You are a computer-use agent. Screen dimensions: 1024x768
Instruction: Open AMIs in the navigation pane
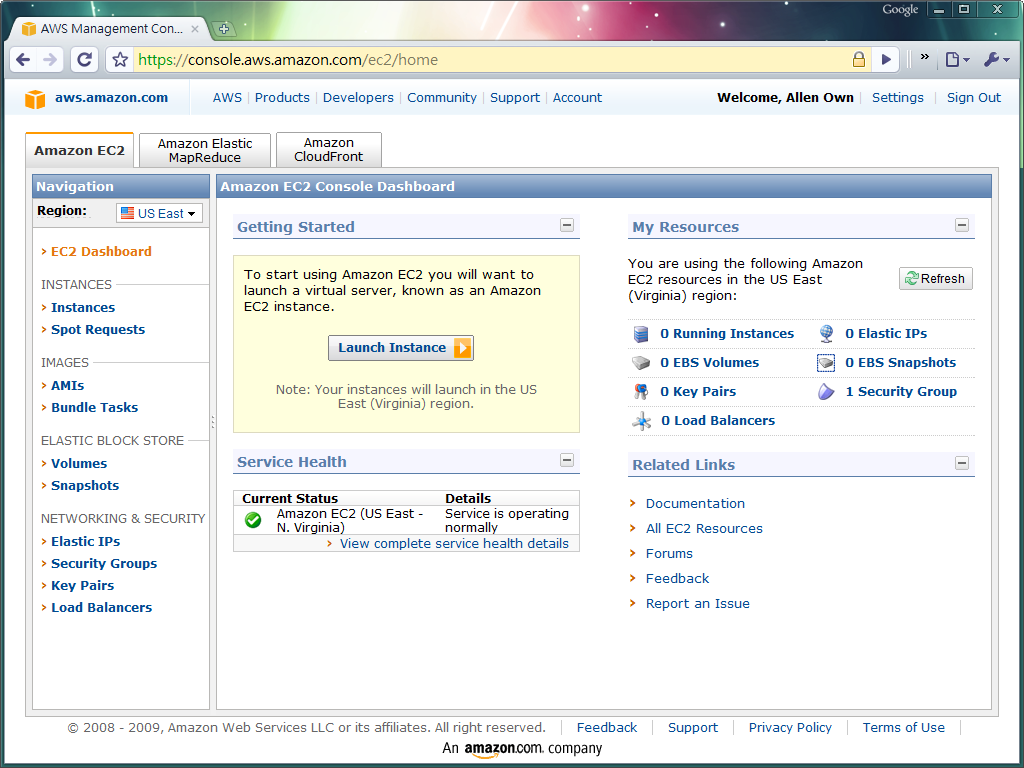click(68, 386)
